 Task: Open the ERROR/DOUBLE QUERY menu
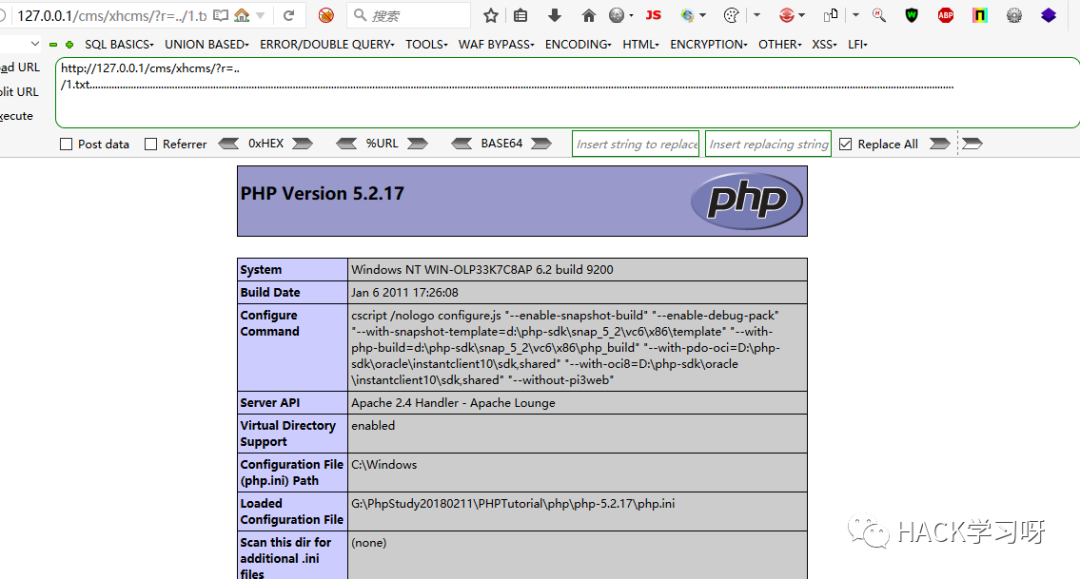tap(326, 44)
